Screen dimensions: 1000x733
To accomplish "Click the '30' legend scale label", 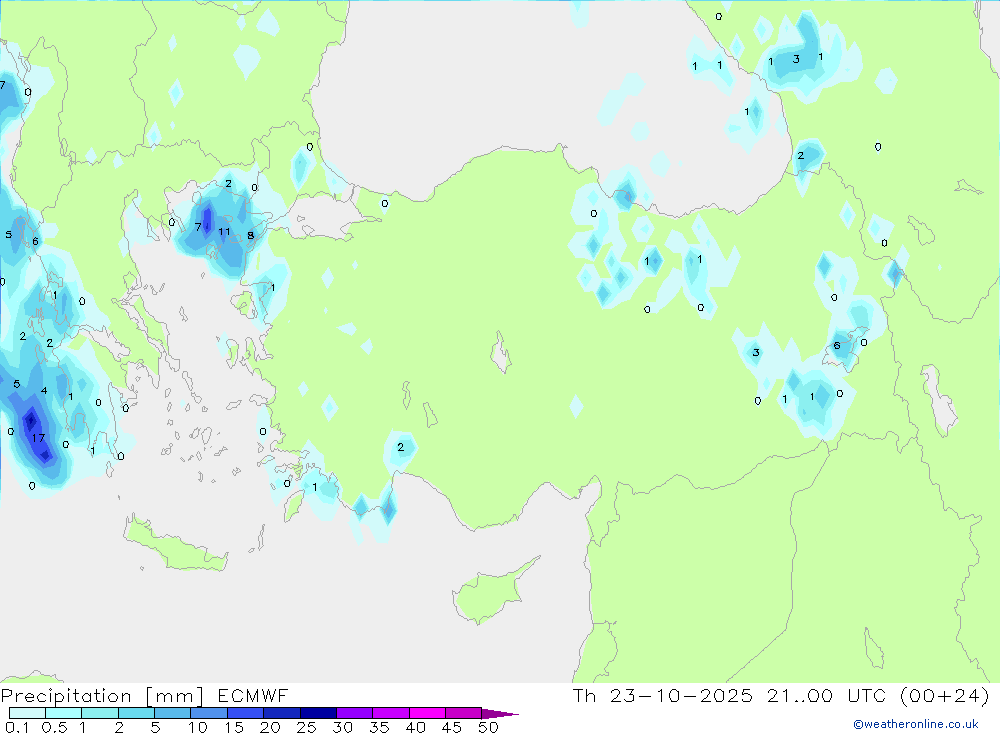I will (343, 727).
